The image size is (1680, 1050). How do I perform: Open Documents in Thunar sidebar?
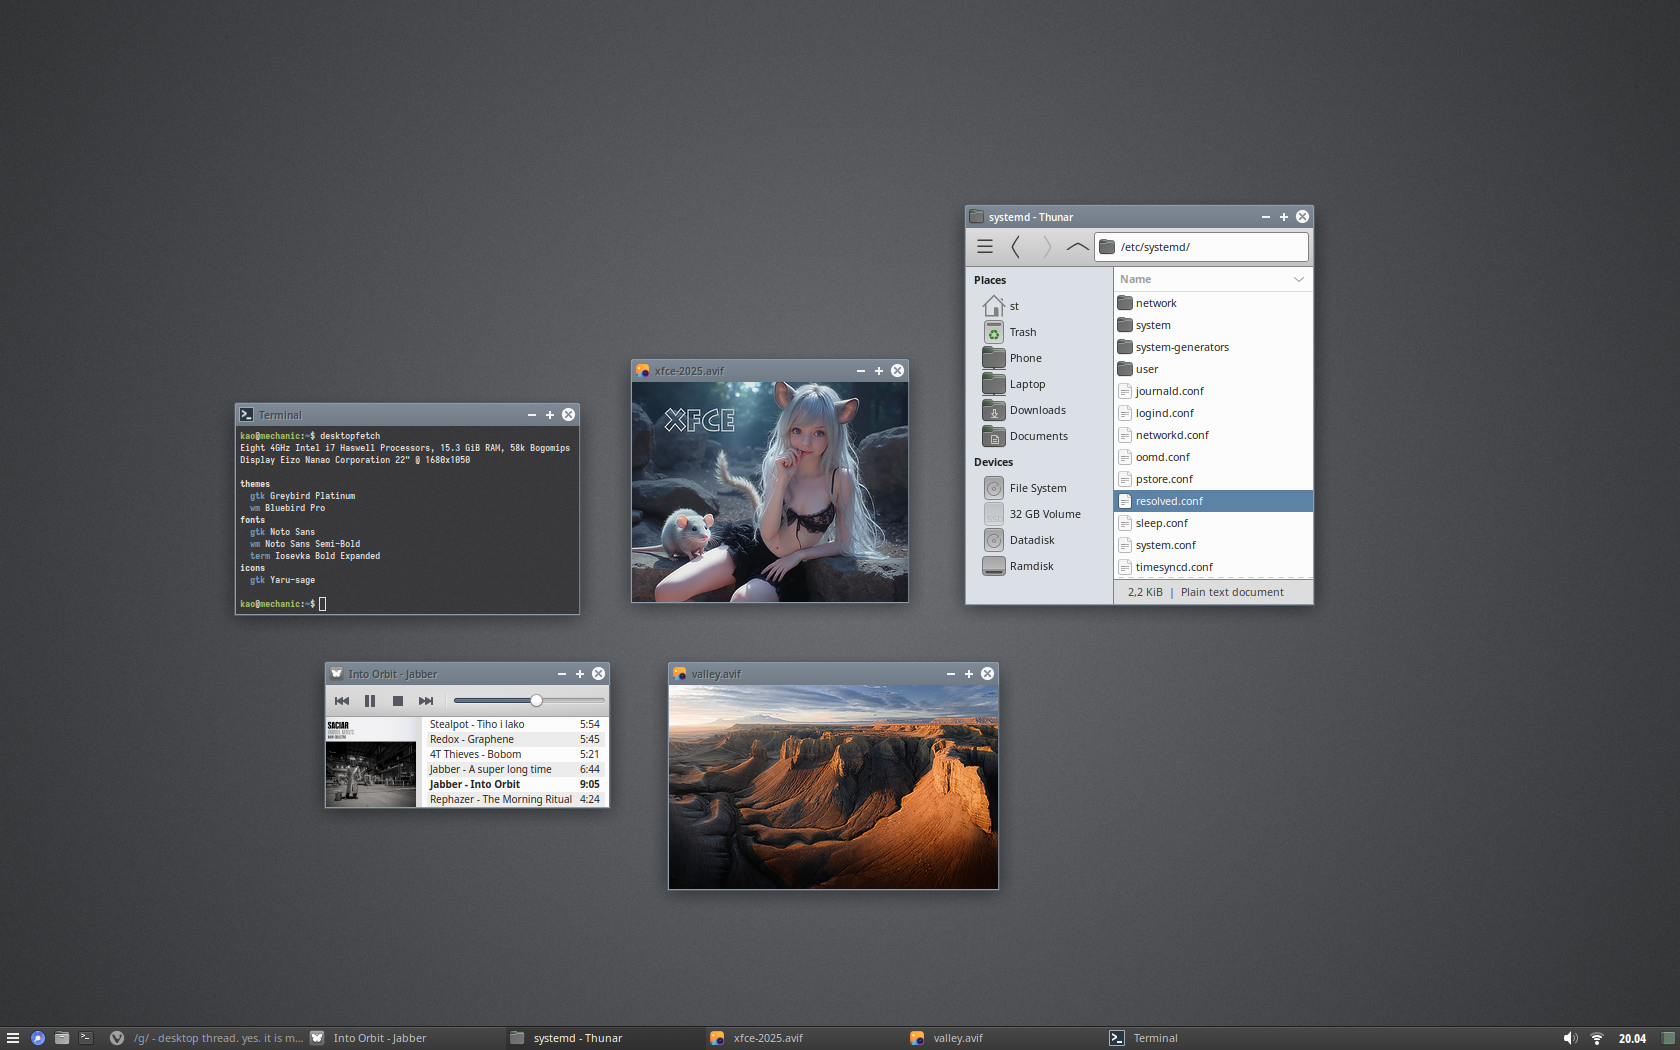click(1039, 436)
